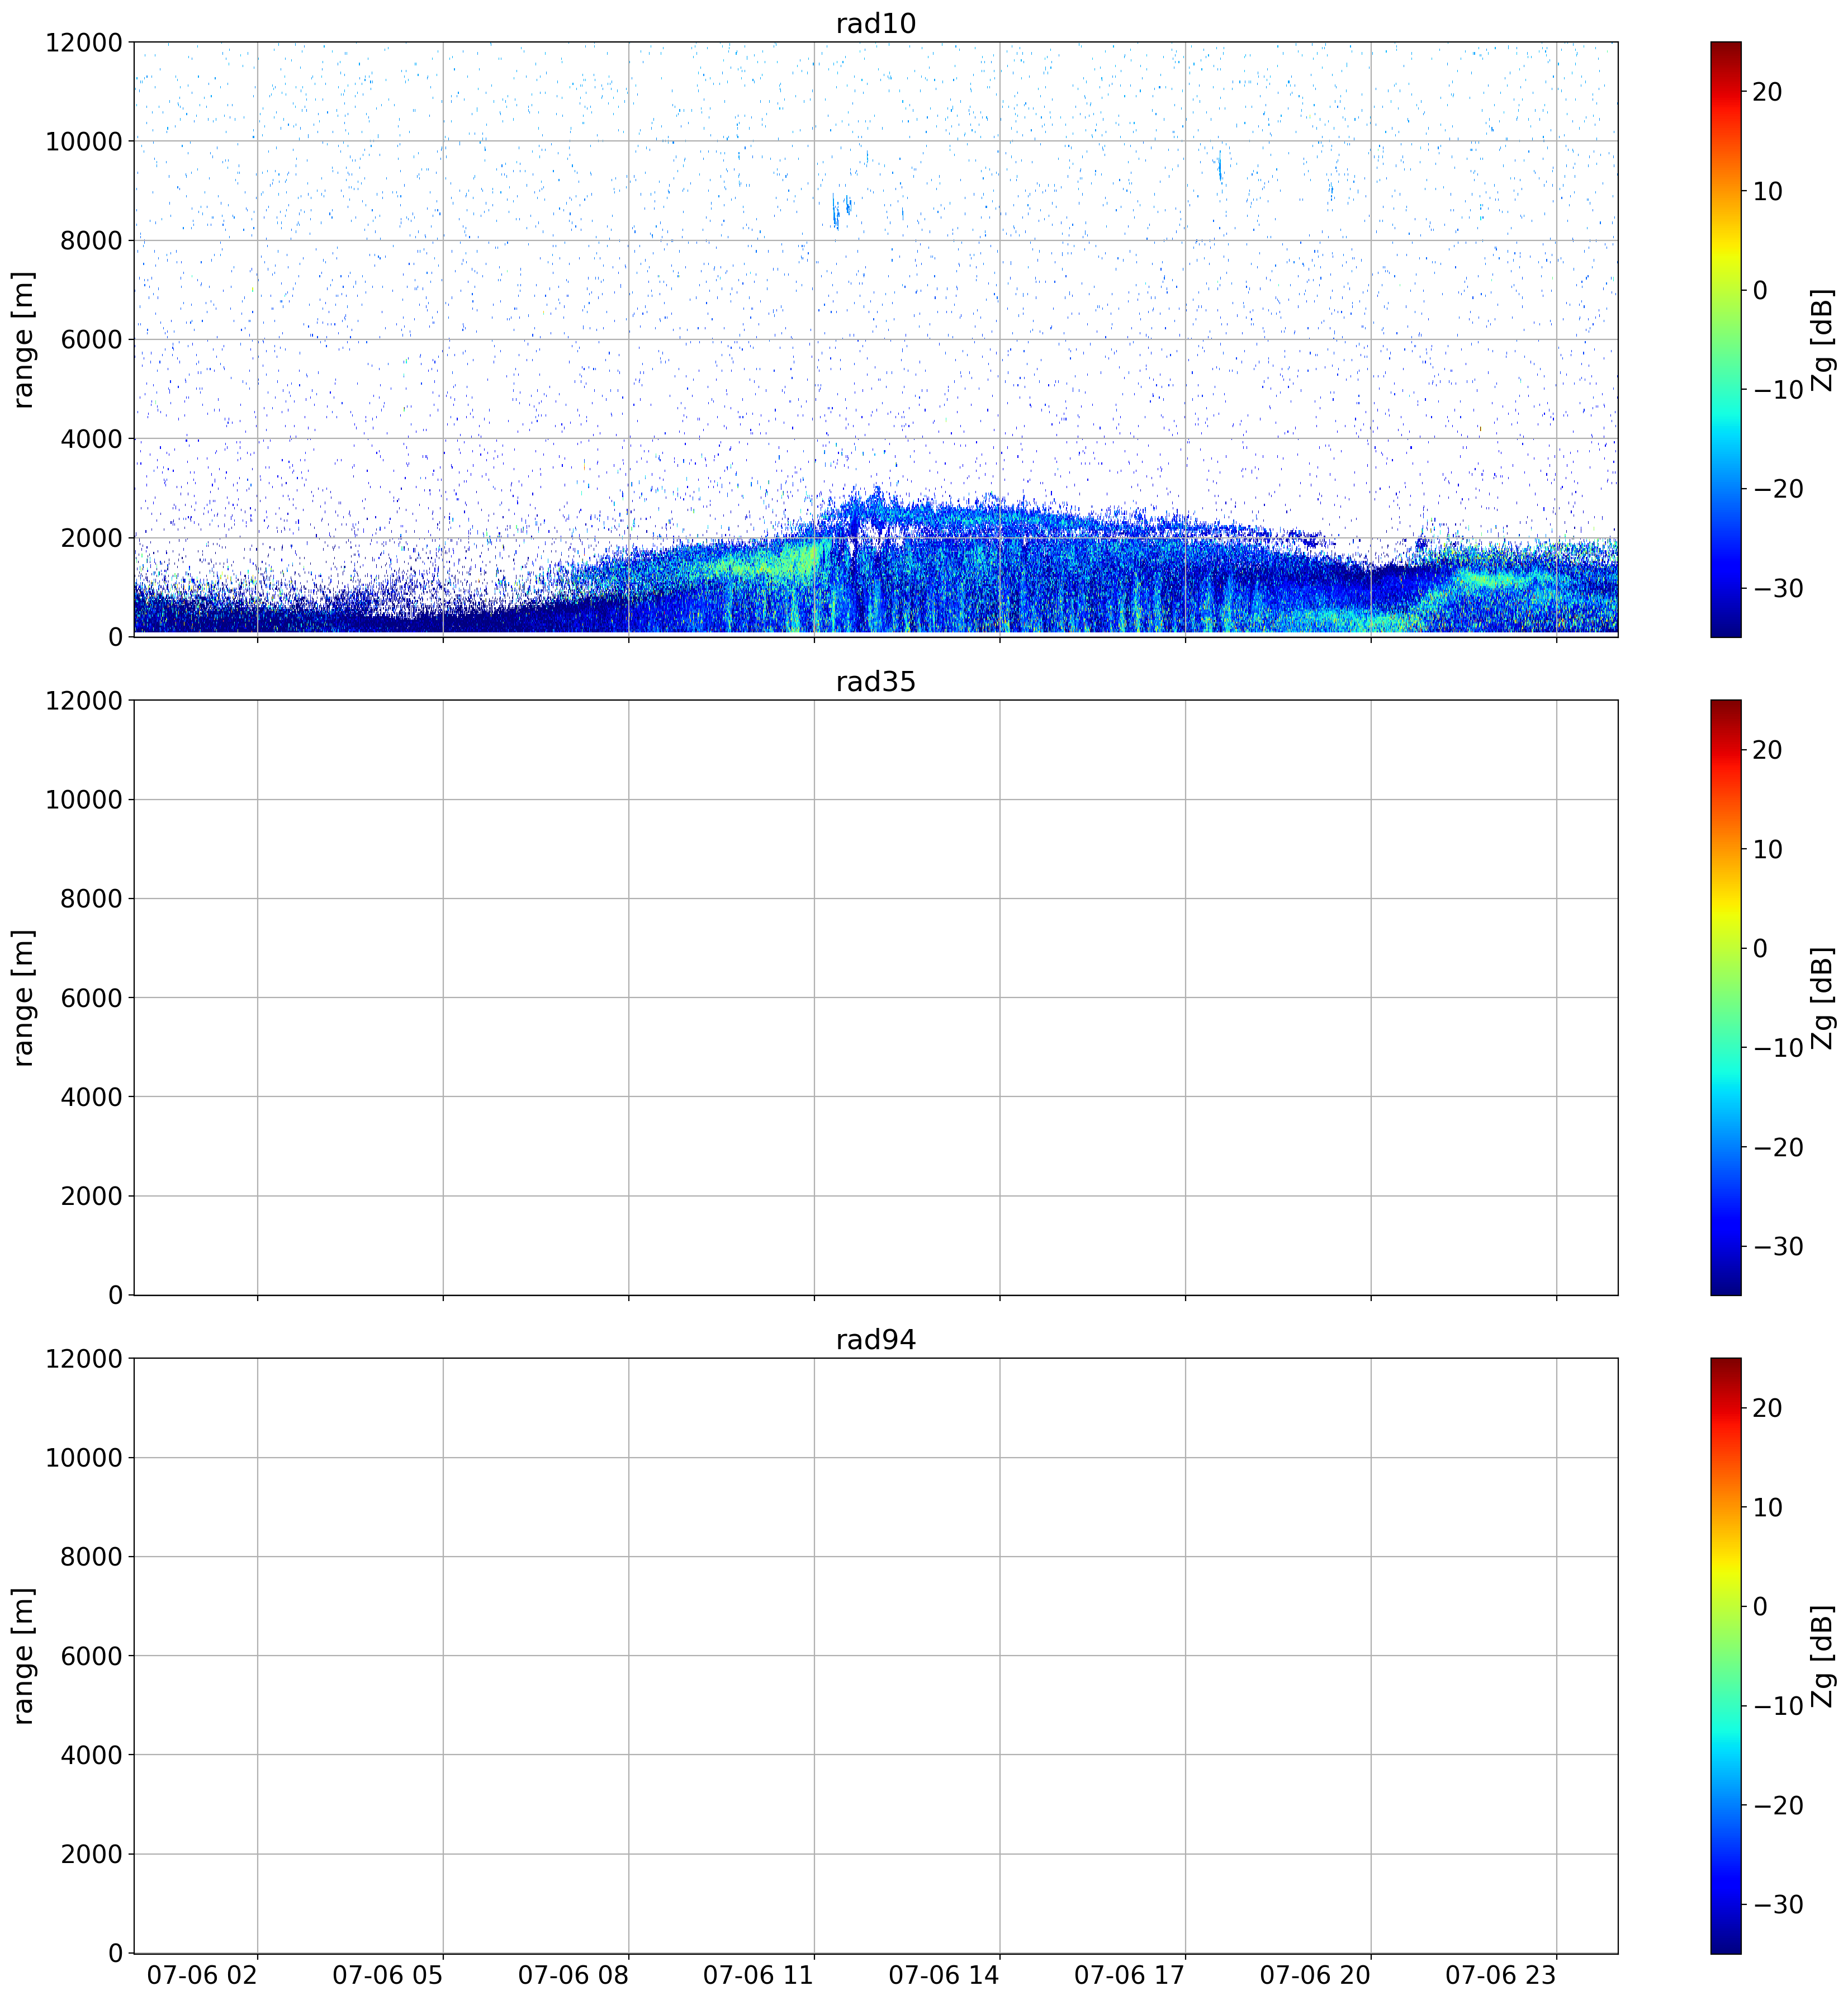The width and height of the screenshot is (1848, 2000).
Task: Click the rad94 color bar
Action: pyautogui.click(x=1725, y=1655)
